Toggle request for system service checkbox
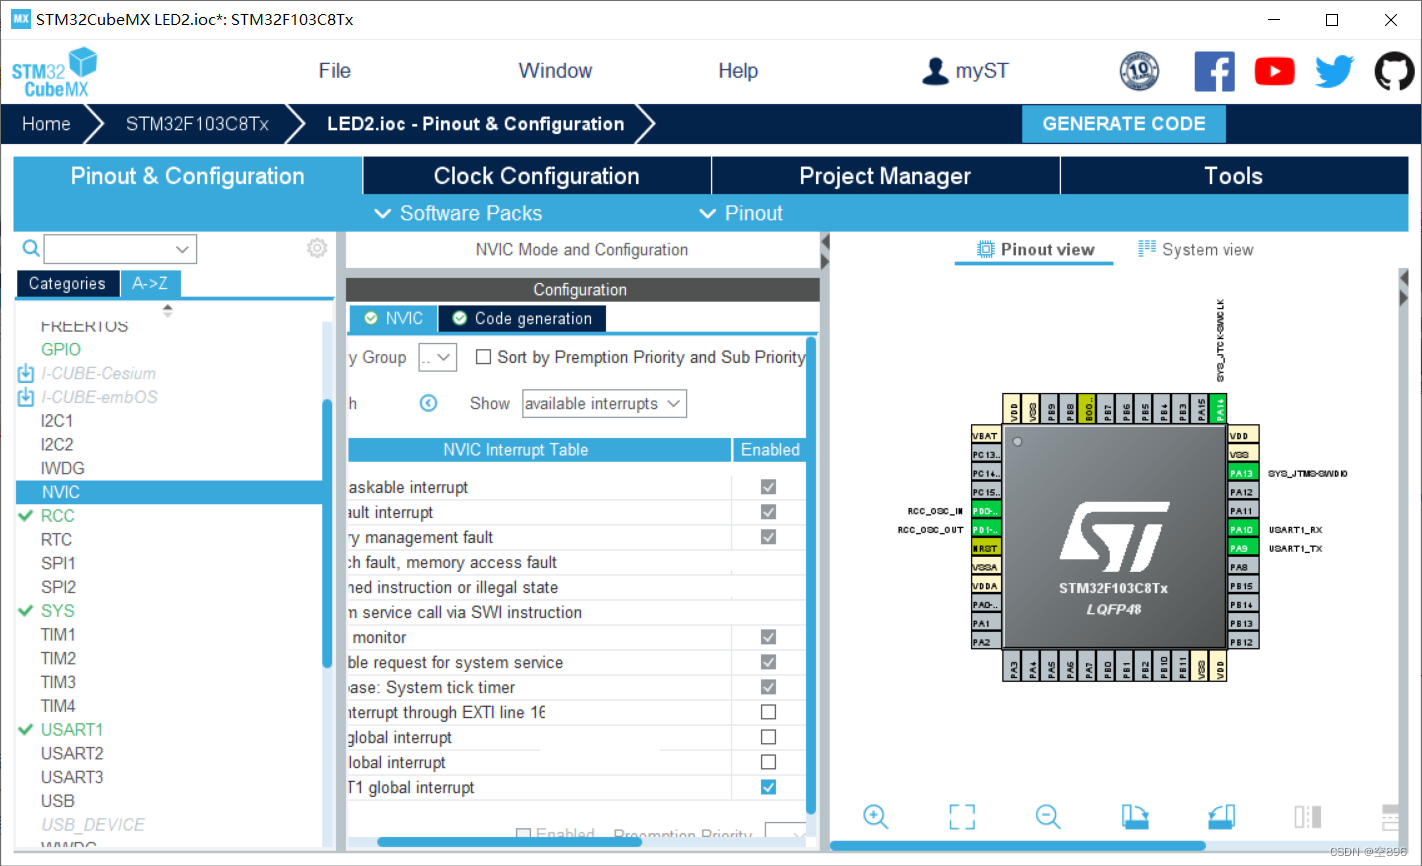 tap(768, 662)
